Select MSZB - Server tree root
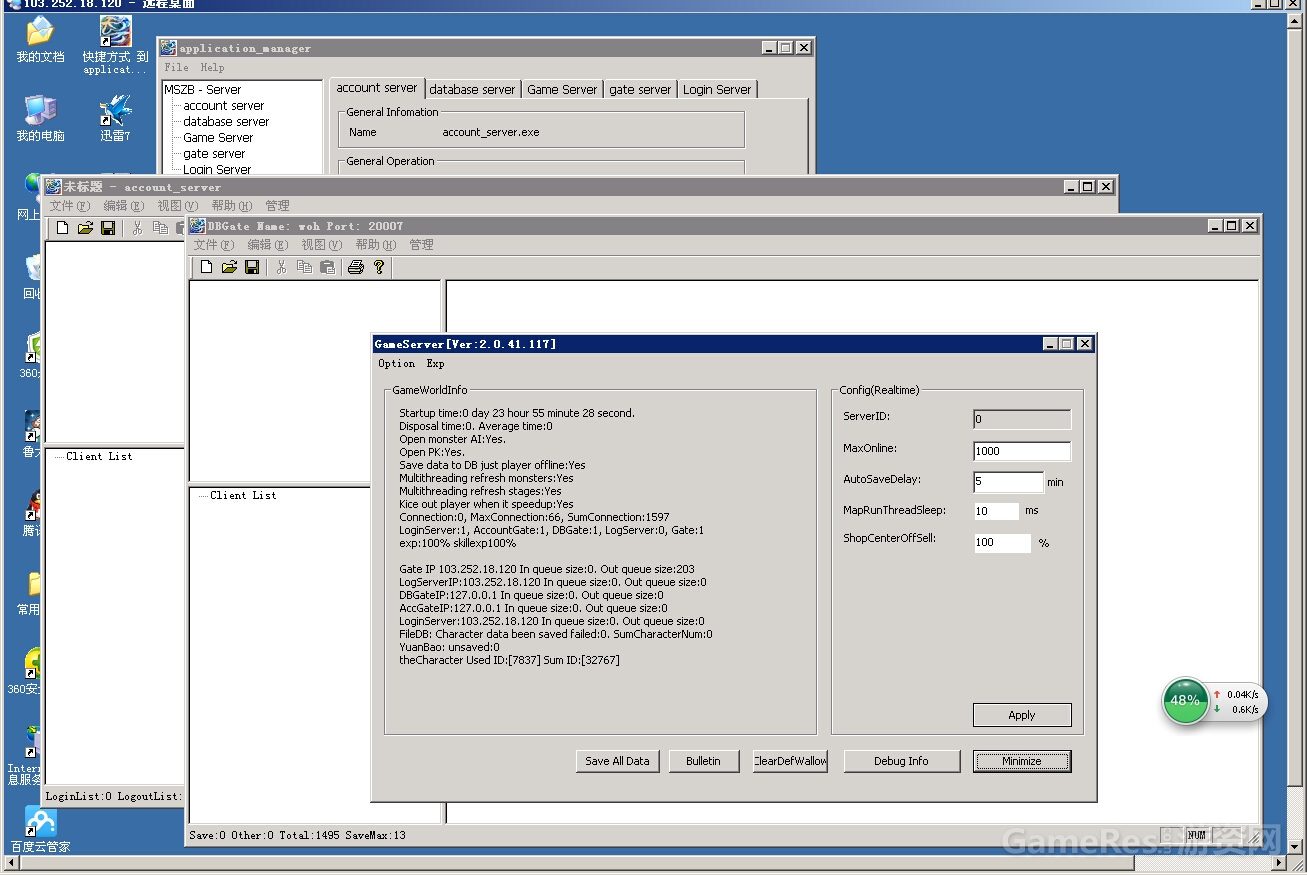This screenshot has height=875, width=1307. point(202,90)
